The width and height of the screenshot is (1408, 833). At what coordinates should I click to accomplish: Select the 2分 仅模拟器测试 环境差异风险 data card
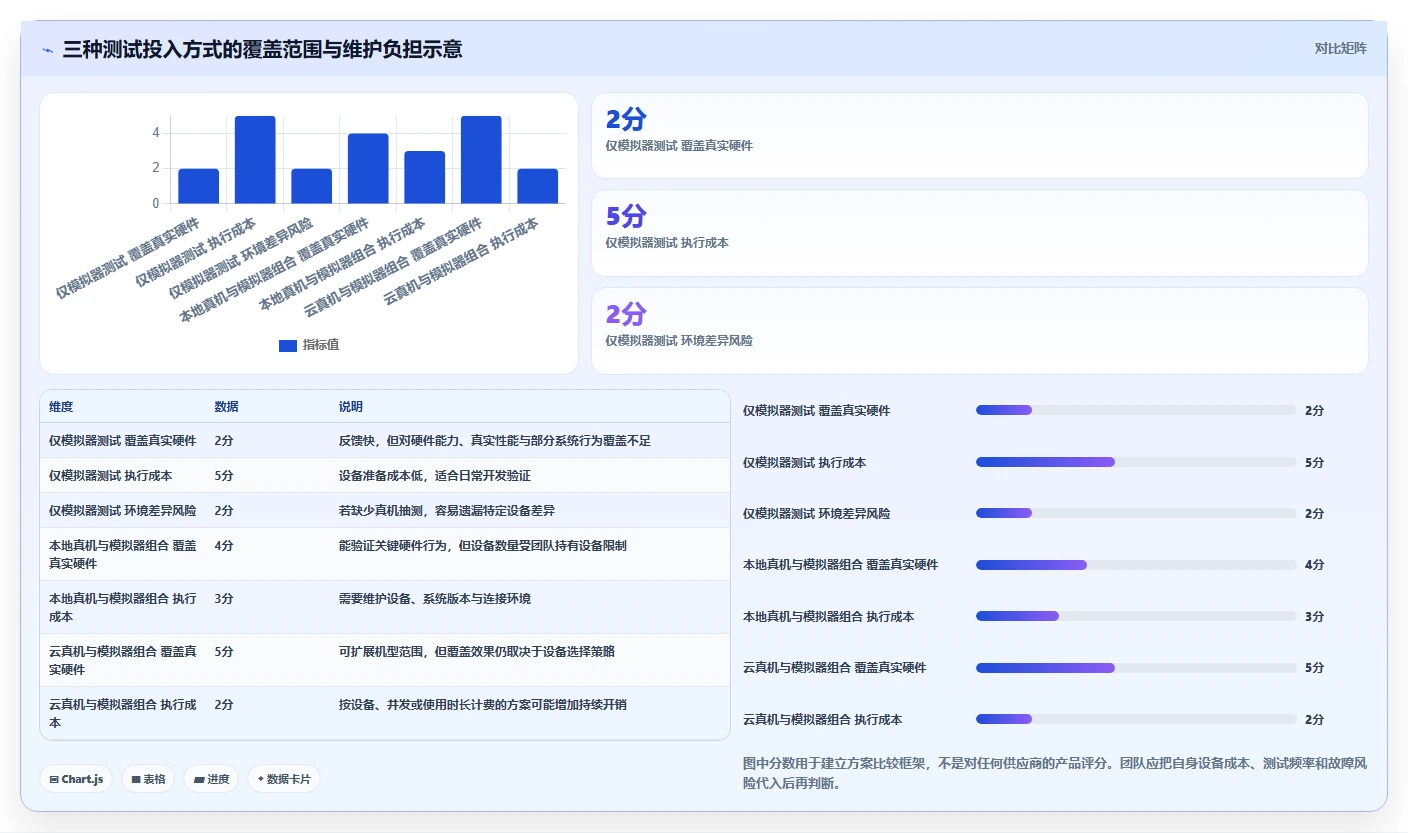click(x=980, y=331)
